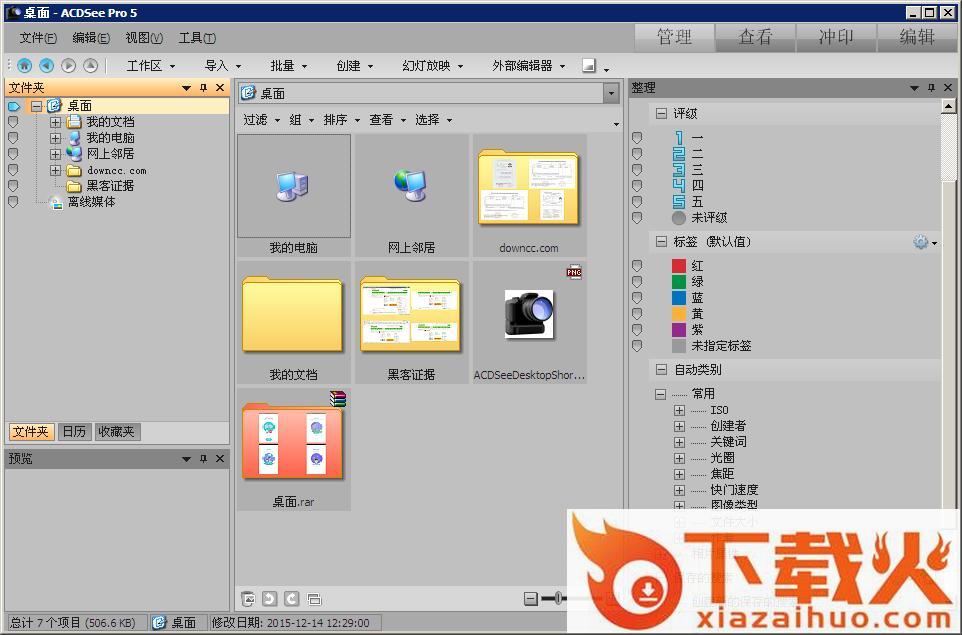Close the 整理 panel
Screen dimensions: 962x635
[x=948, y=88]
